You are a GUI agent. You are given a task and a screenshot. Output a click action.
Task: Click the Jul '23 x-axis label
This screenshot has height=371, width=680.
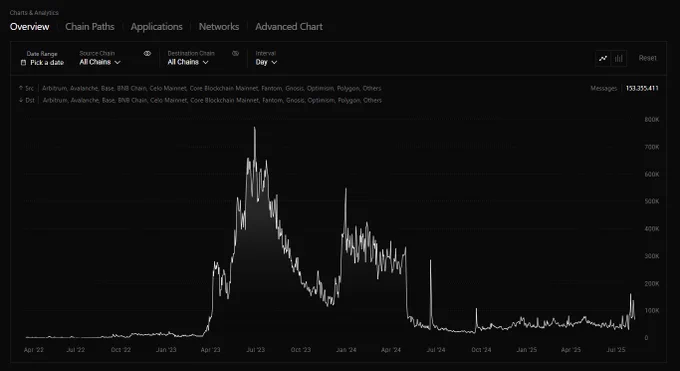pos(255,350)
